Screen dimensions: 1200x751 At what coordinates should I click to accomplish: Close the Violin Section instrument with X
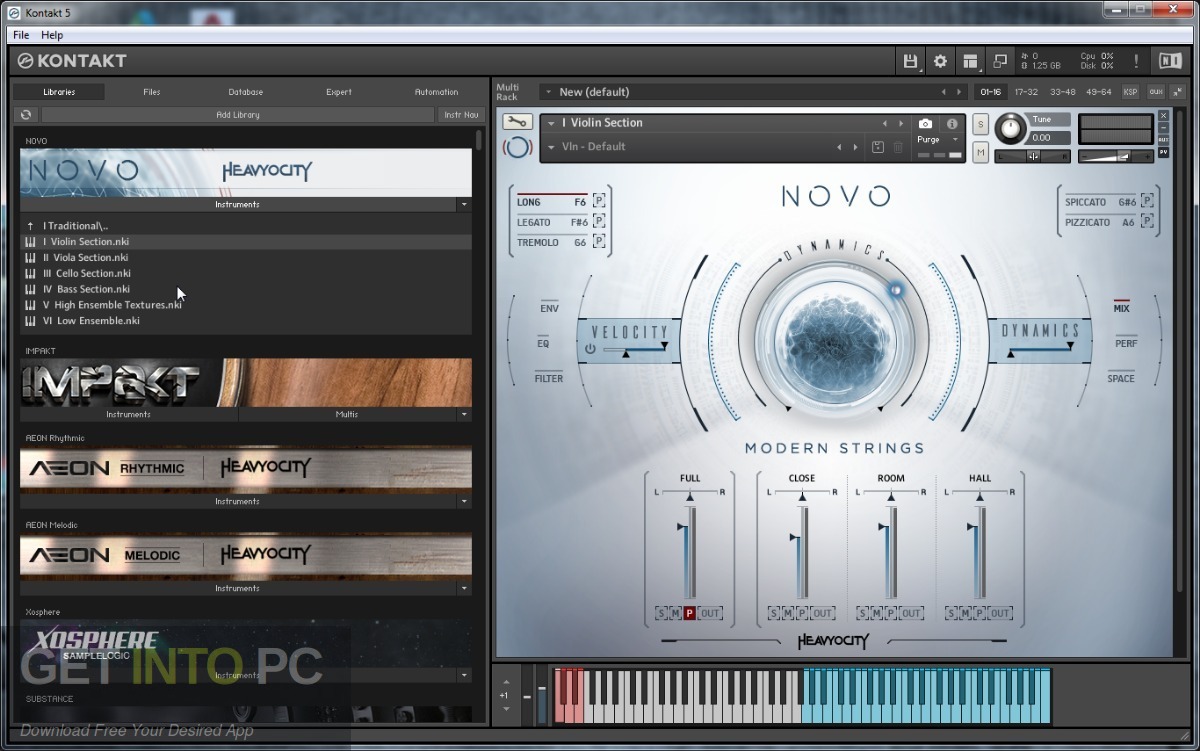click(x=1164, y=116)
